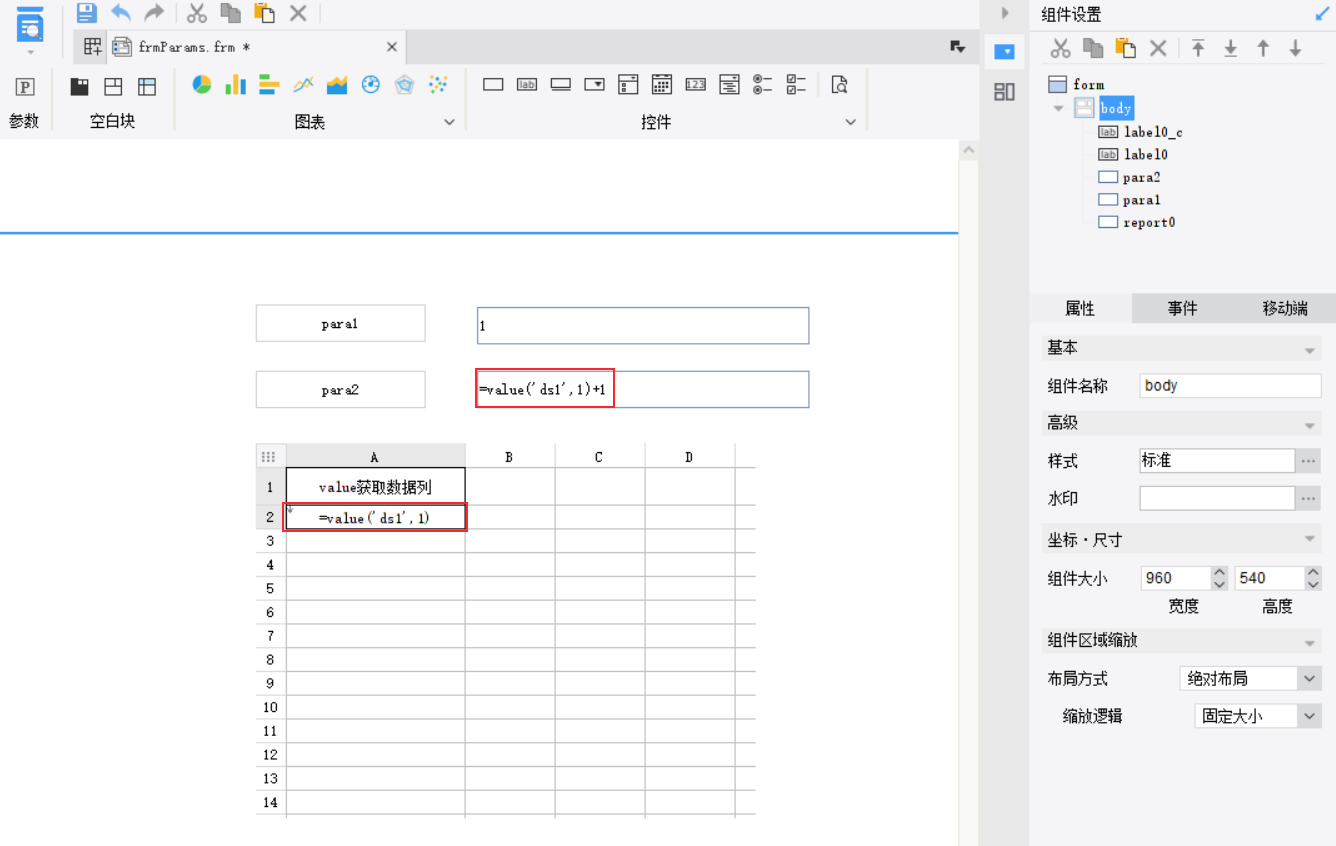Image resolution: width=1336 pixels, height=846 pixels.
Task: Insert a scatter chart
Action: coord(438,85)
